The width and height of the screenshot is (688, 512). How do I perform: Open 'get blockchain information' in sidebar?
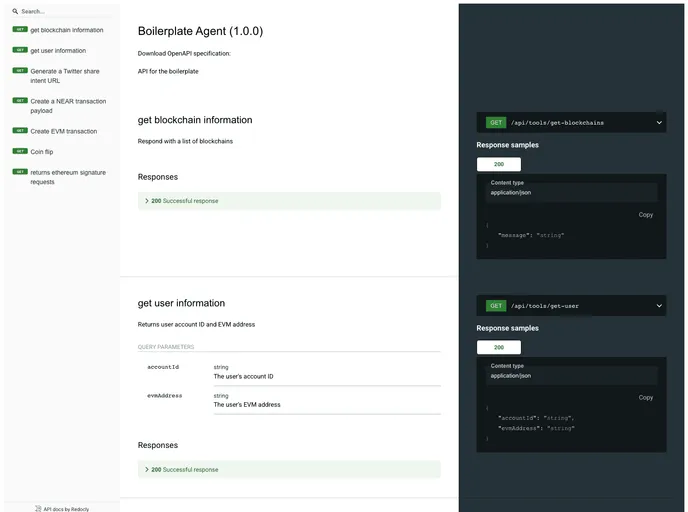pyautogui.click(x=67, y=30)
